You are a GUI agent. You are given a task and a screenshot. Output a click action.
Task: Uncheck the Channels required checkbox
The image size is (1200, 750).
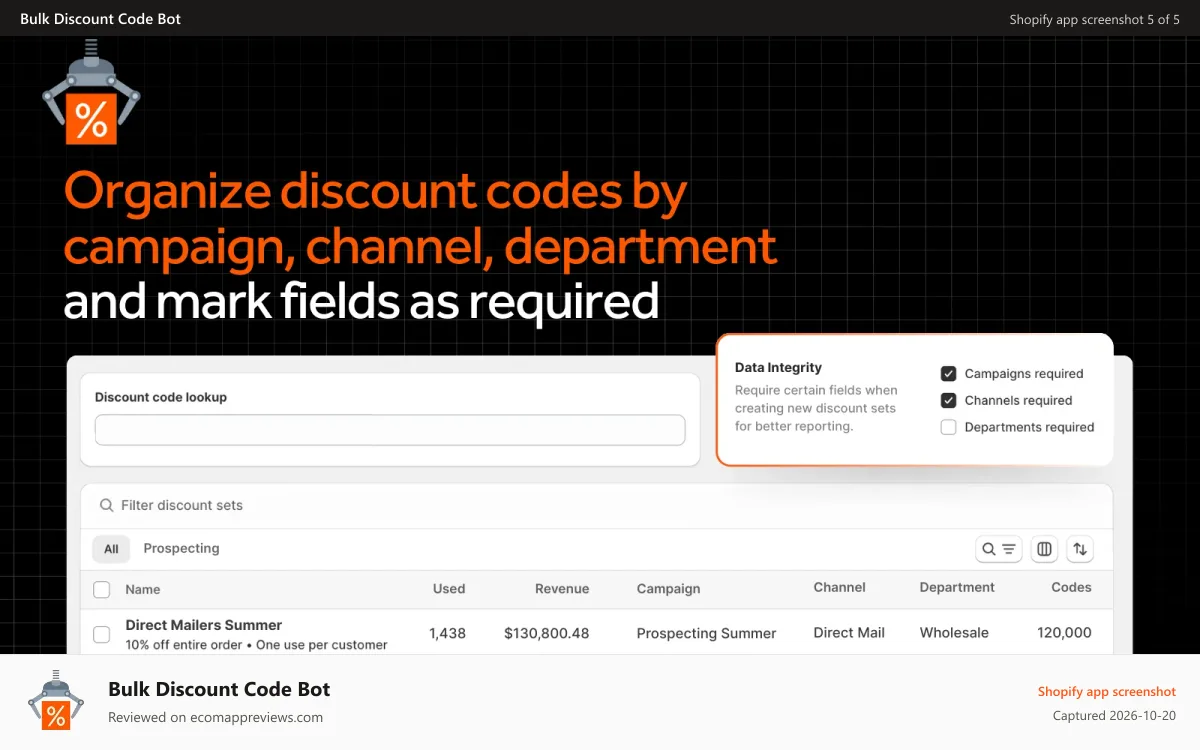pyautogui.click(x=948, y=401)
